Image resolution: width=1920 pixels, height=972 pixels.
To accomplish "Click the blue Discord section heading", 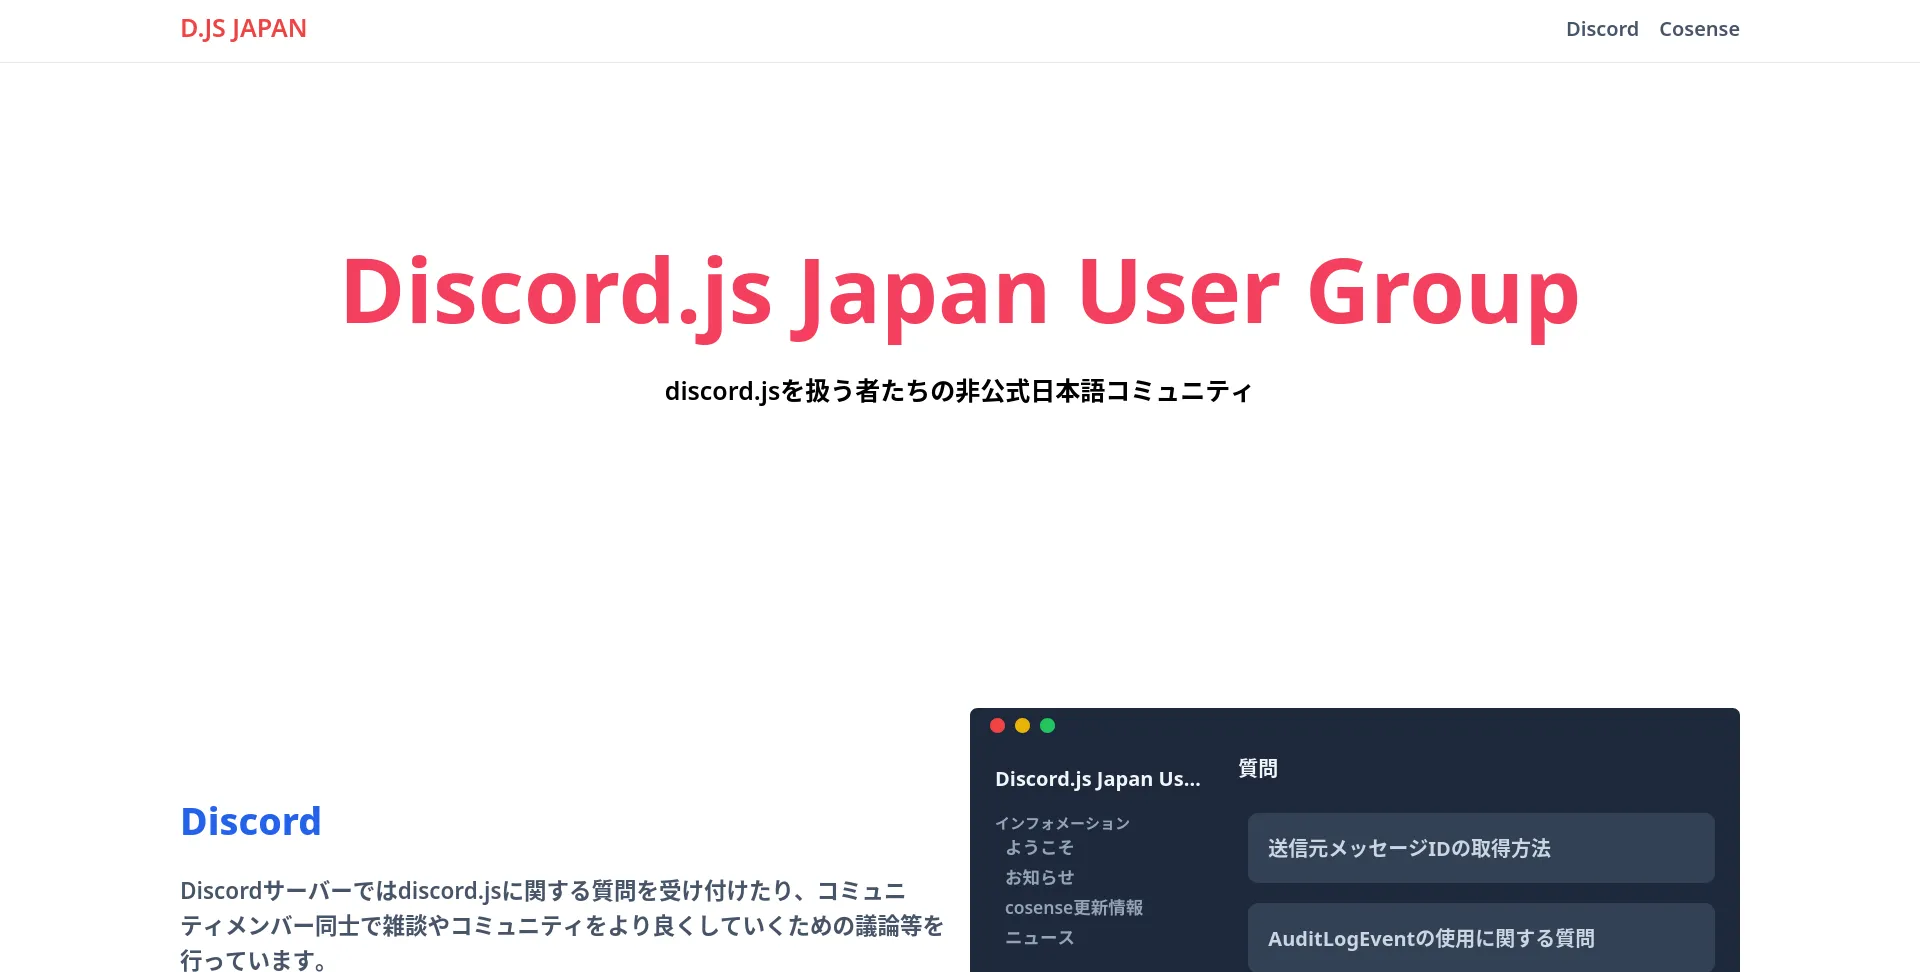I will pos(250,822).
